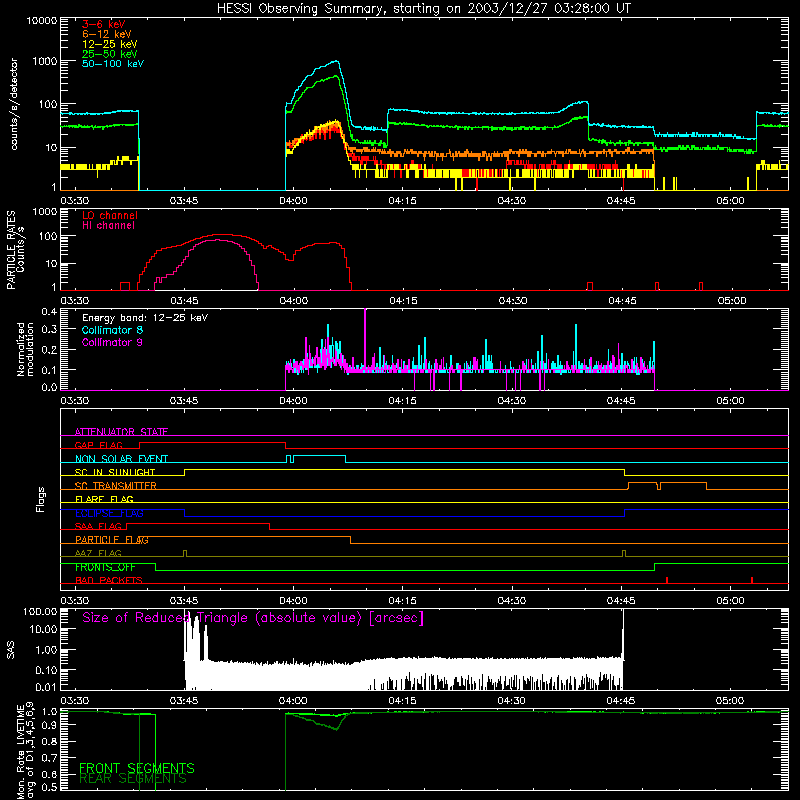Click the ECLIPSE_FLAG label
Image resolution: width=800 pixels, height=800 pixels.
[109, 513]
